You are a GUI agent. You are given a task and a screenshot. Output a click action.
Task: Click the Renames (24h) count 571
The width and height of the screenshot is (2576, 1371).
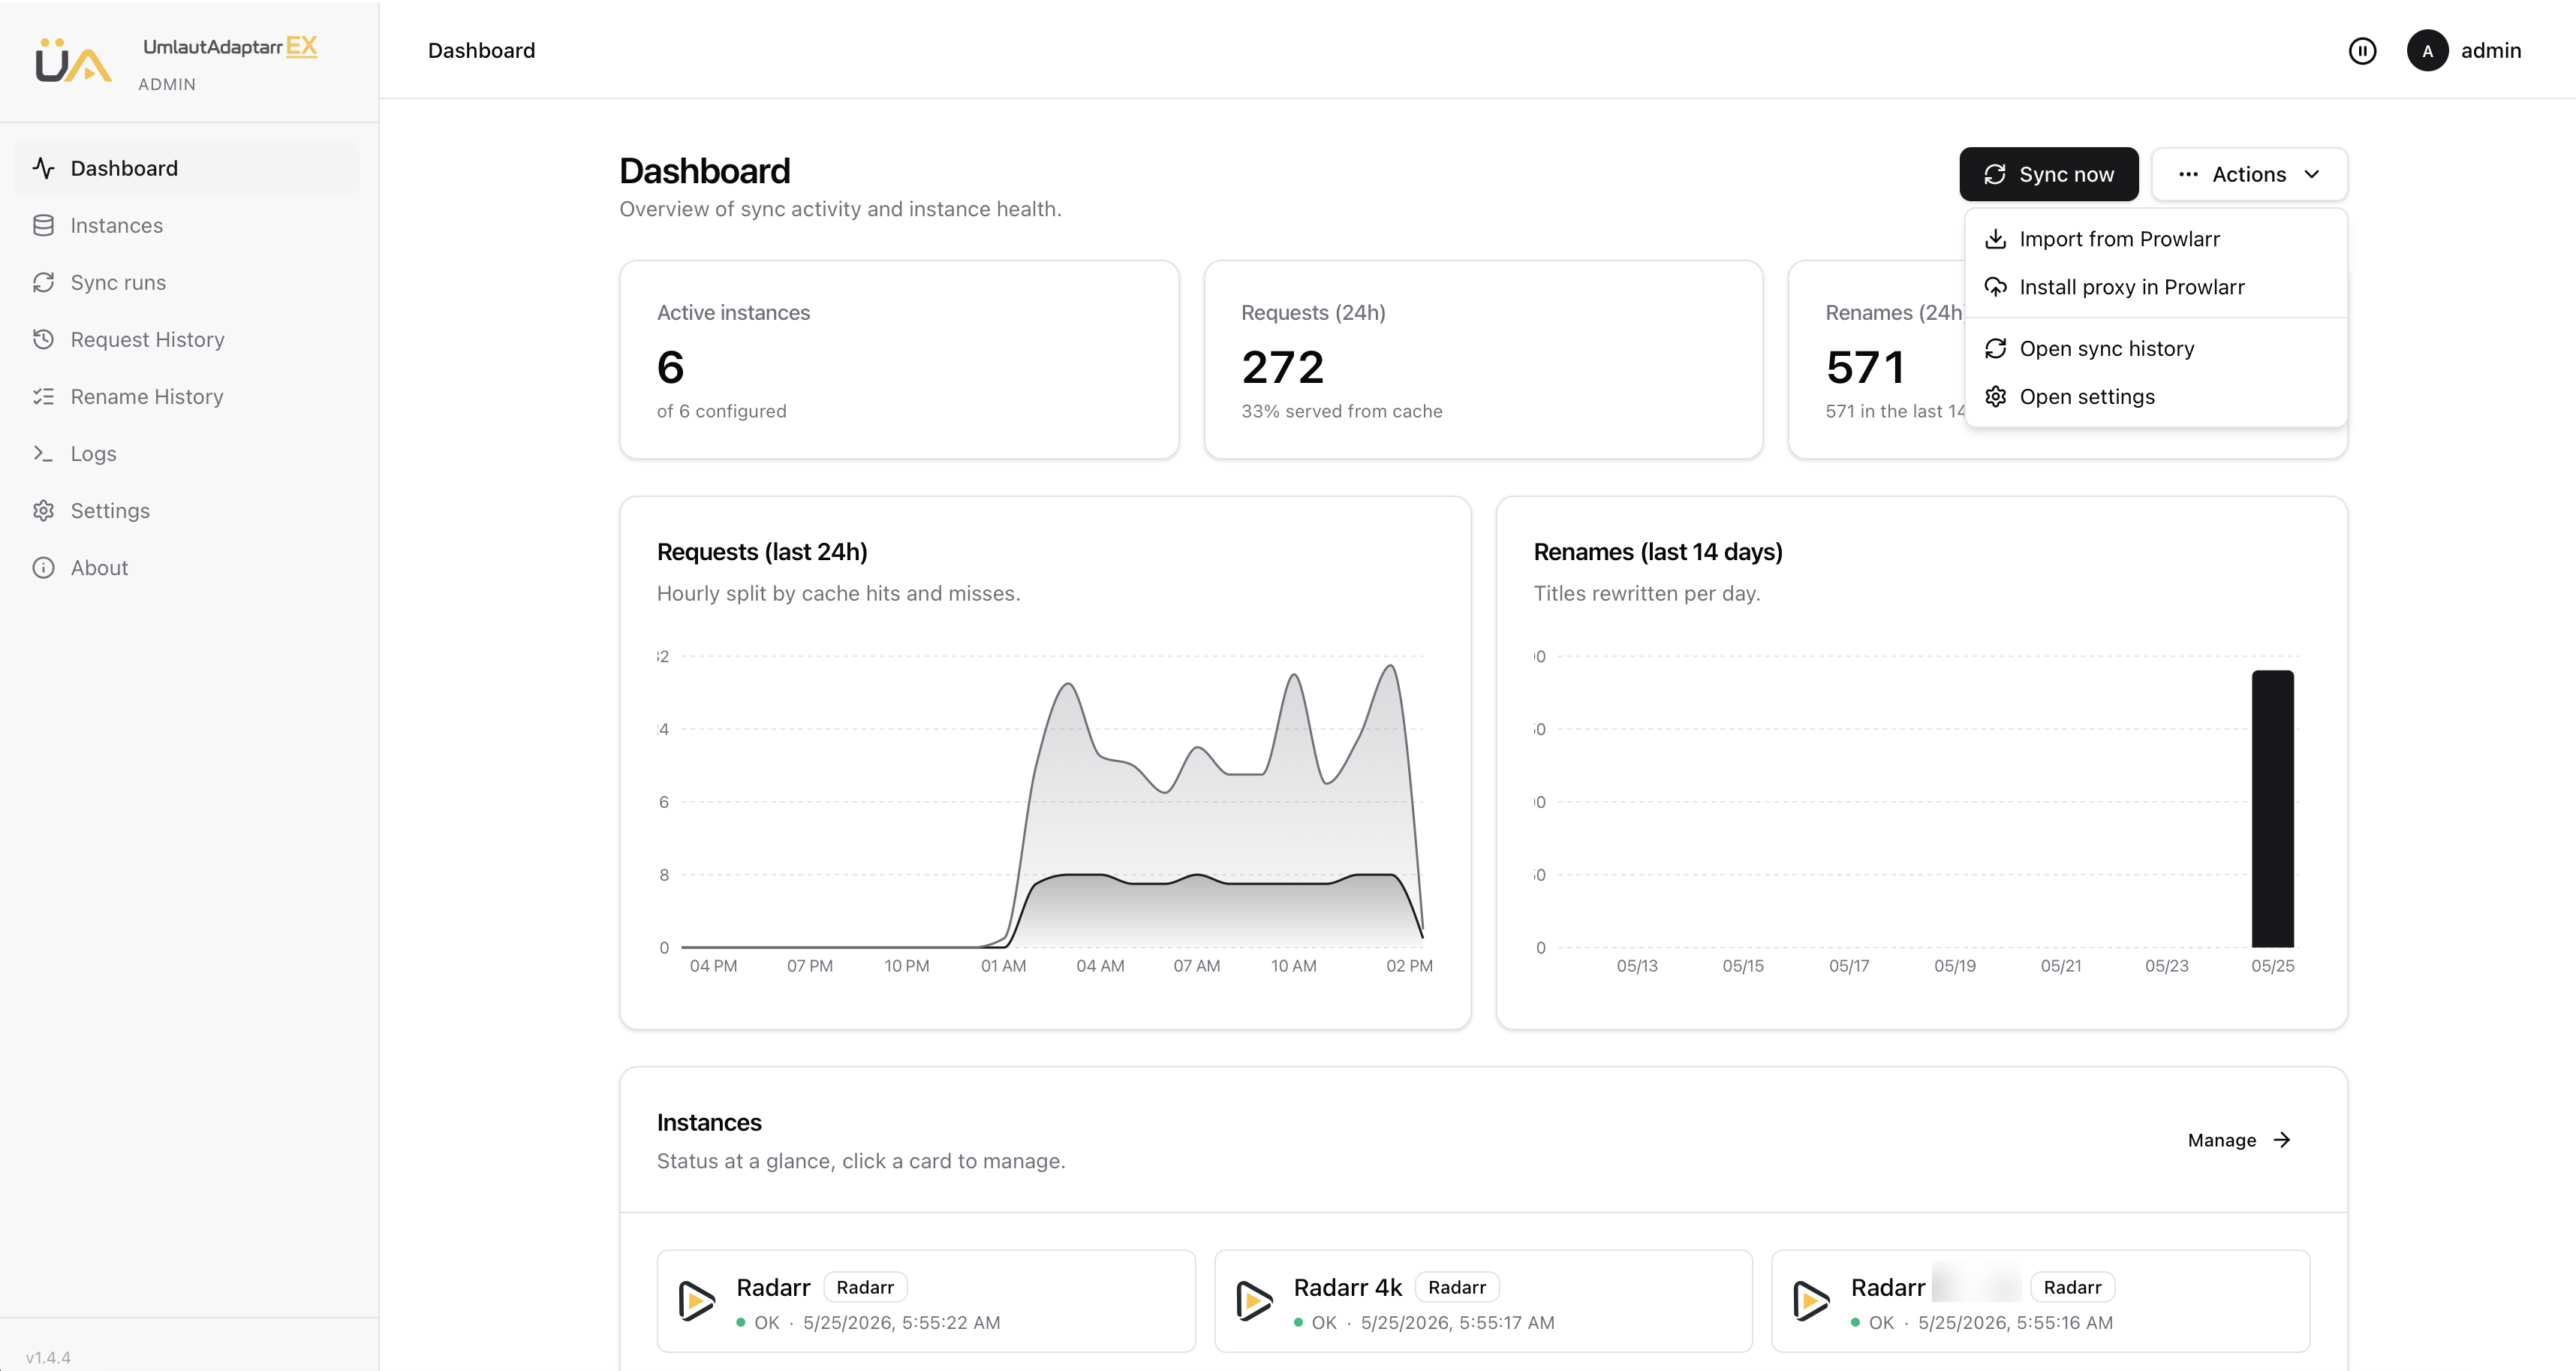1865,367
